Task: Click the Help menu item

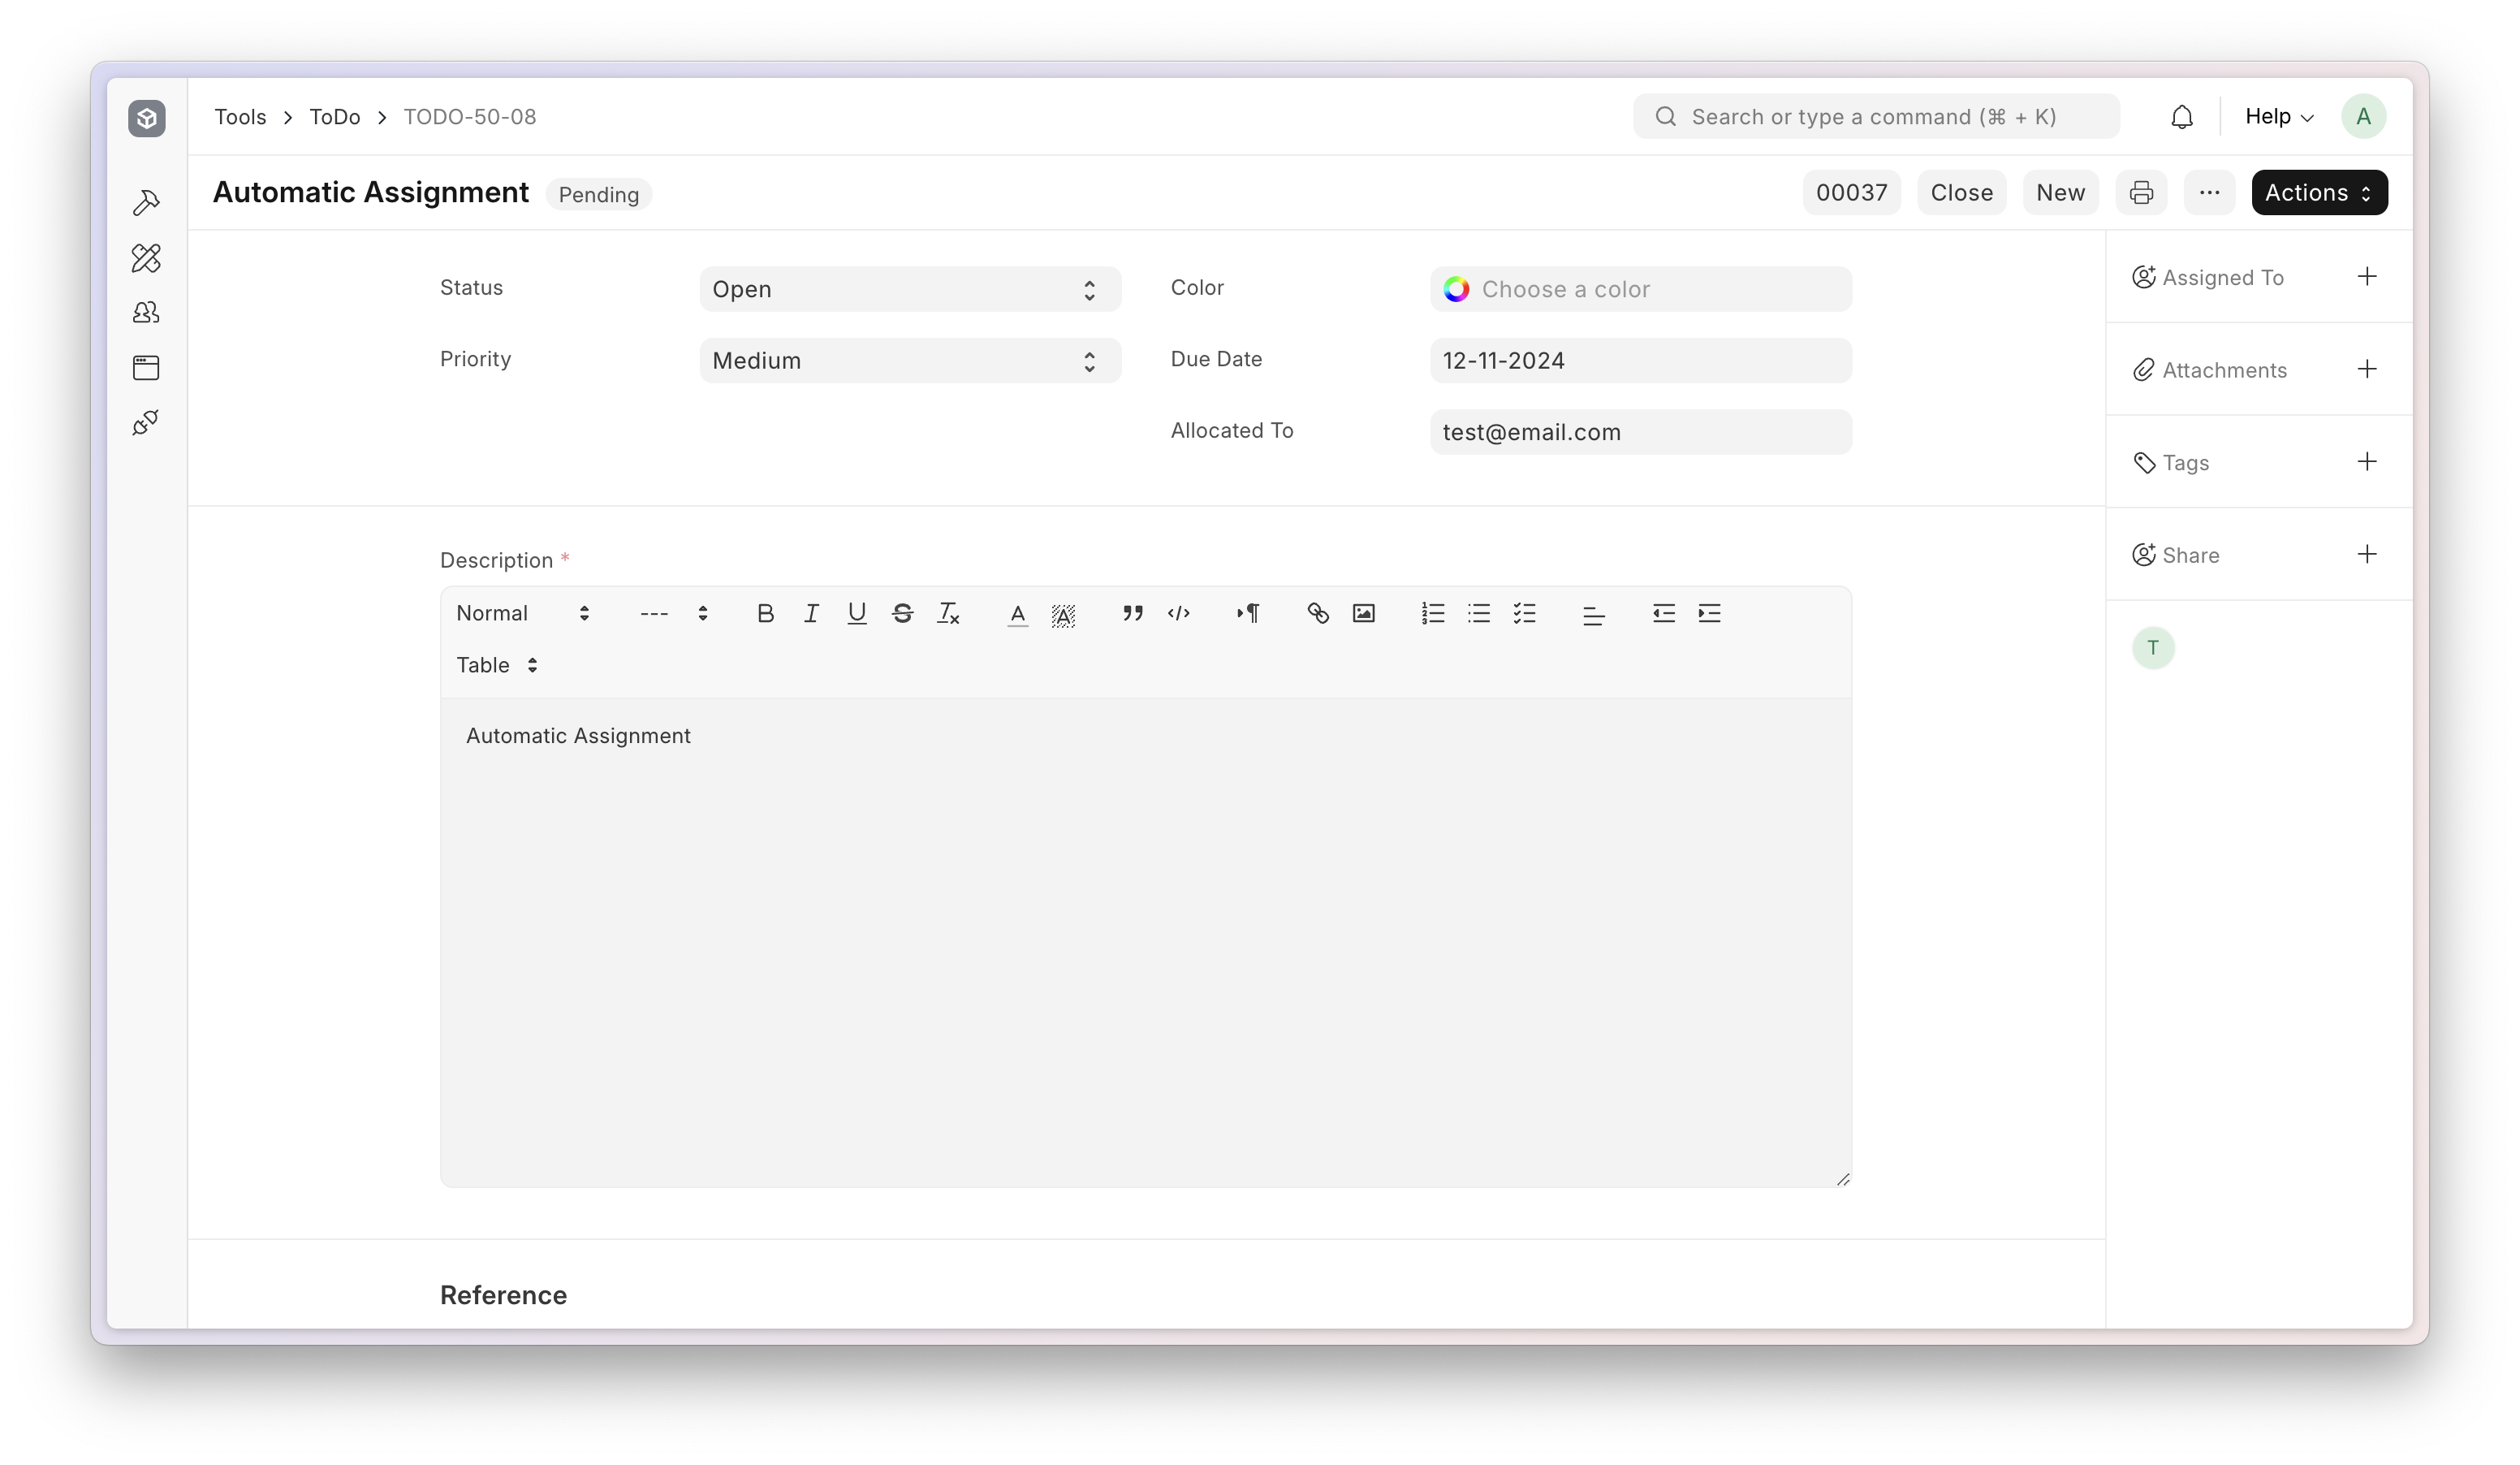Action: click(x=2280, y=117)
